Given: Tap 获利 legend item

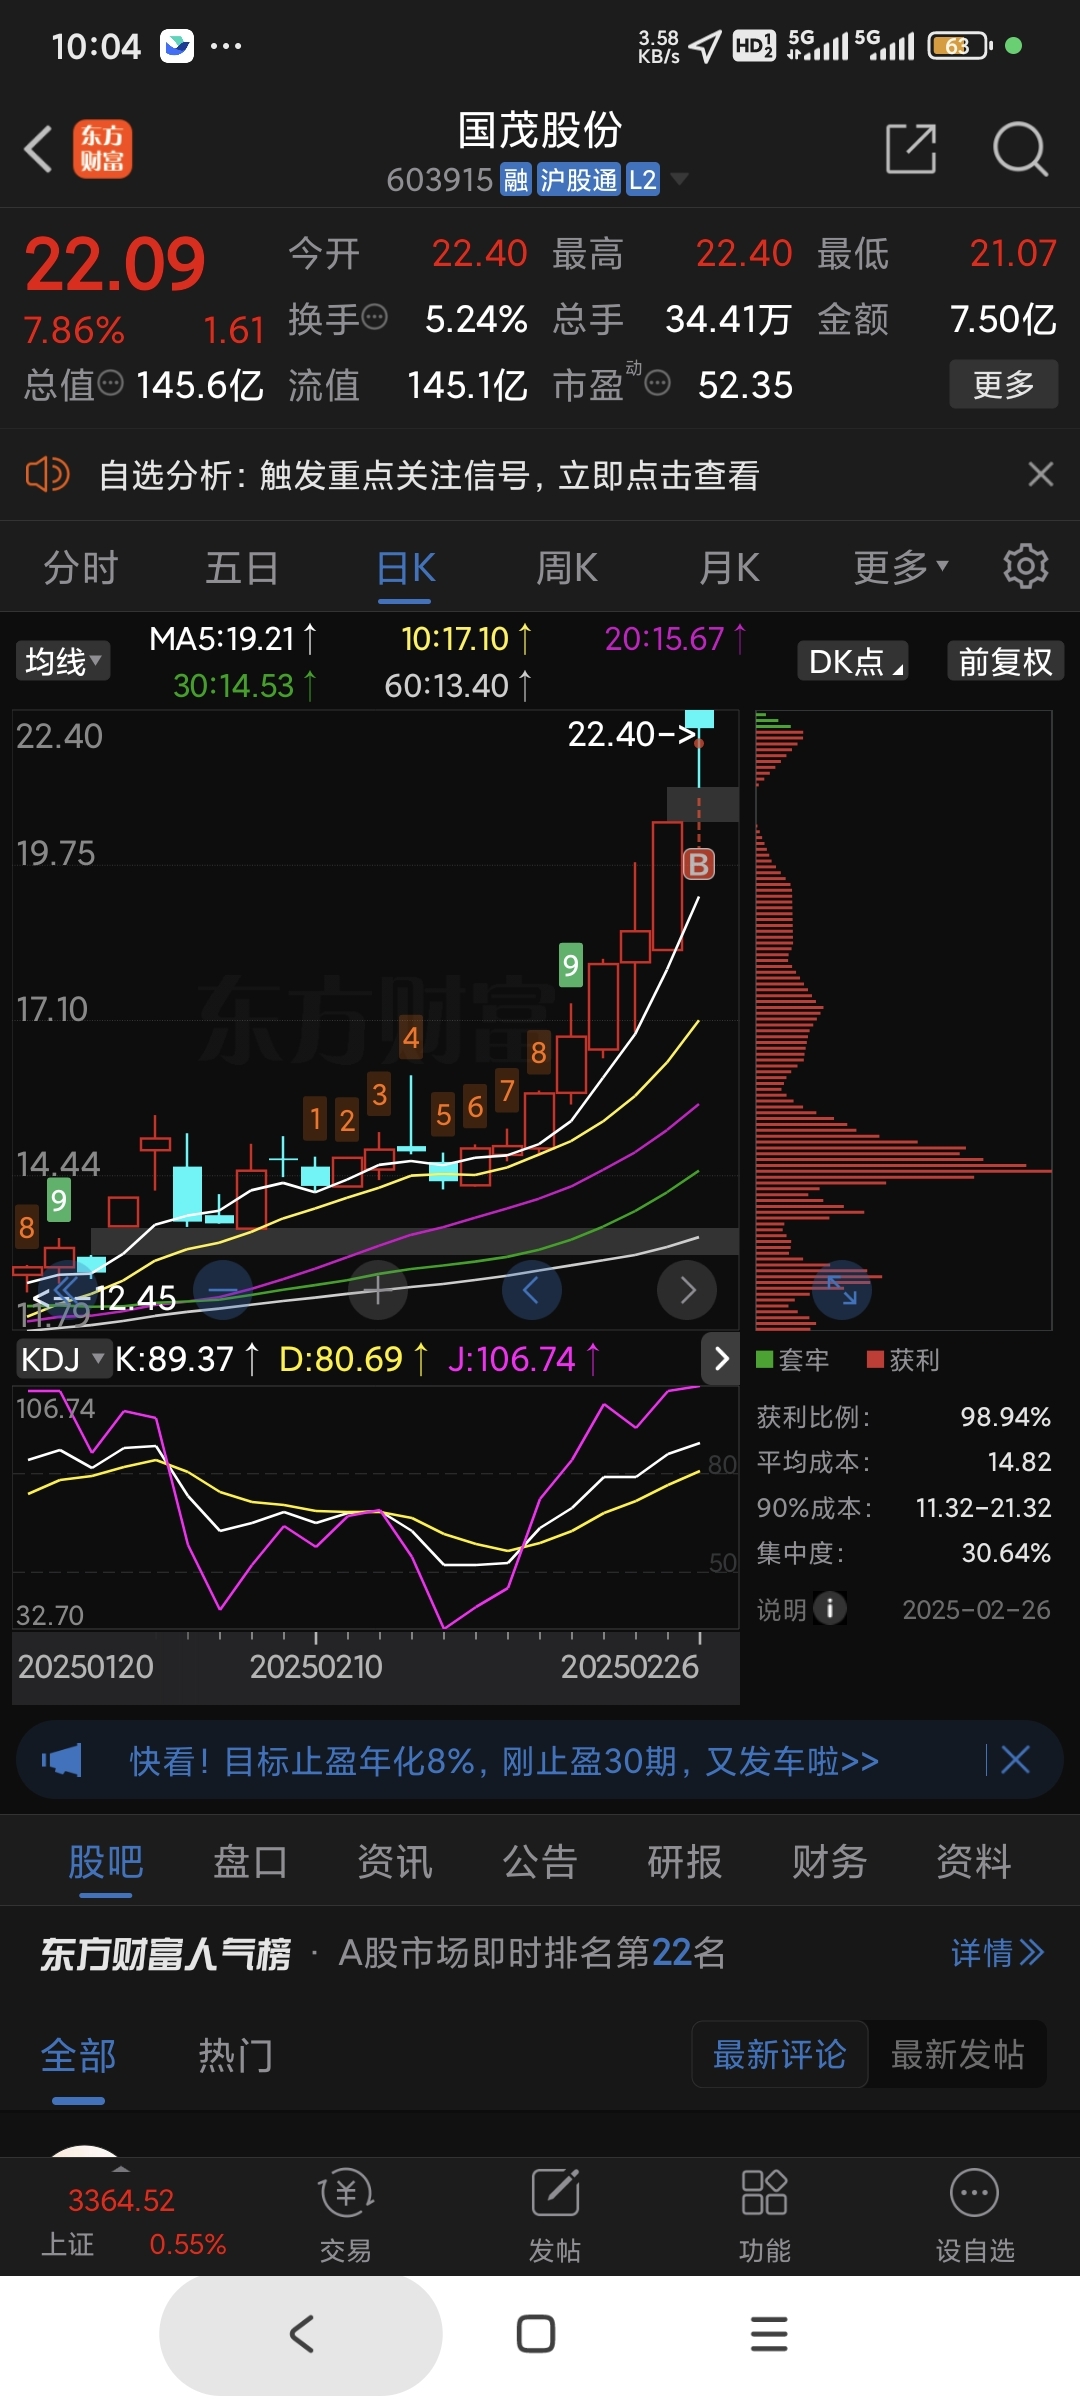Looking at the screenshot, I should pyautogui.click(x=904, y=1359).
